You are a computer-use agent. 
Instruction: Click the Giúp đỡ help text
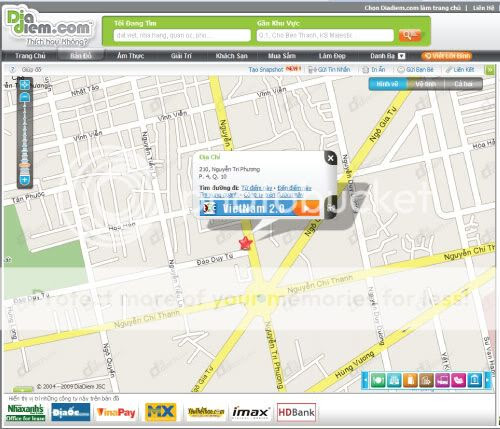click(31, 69)
